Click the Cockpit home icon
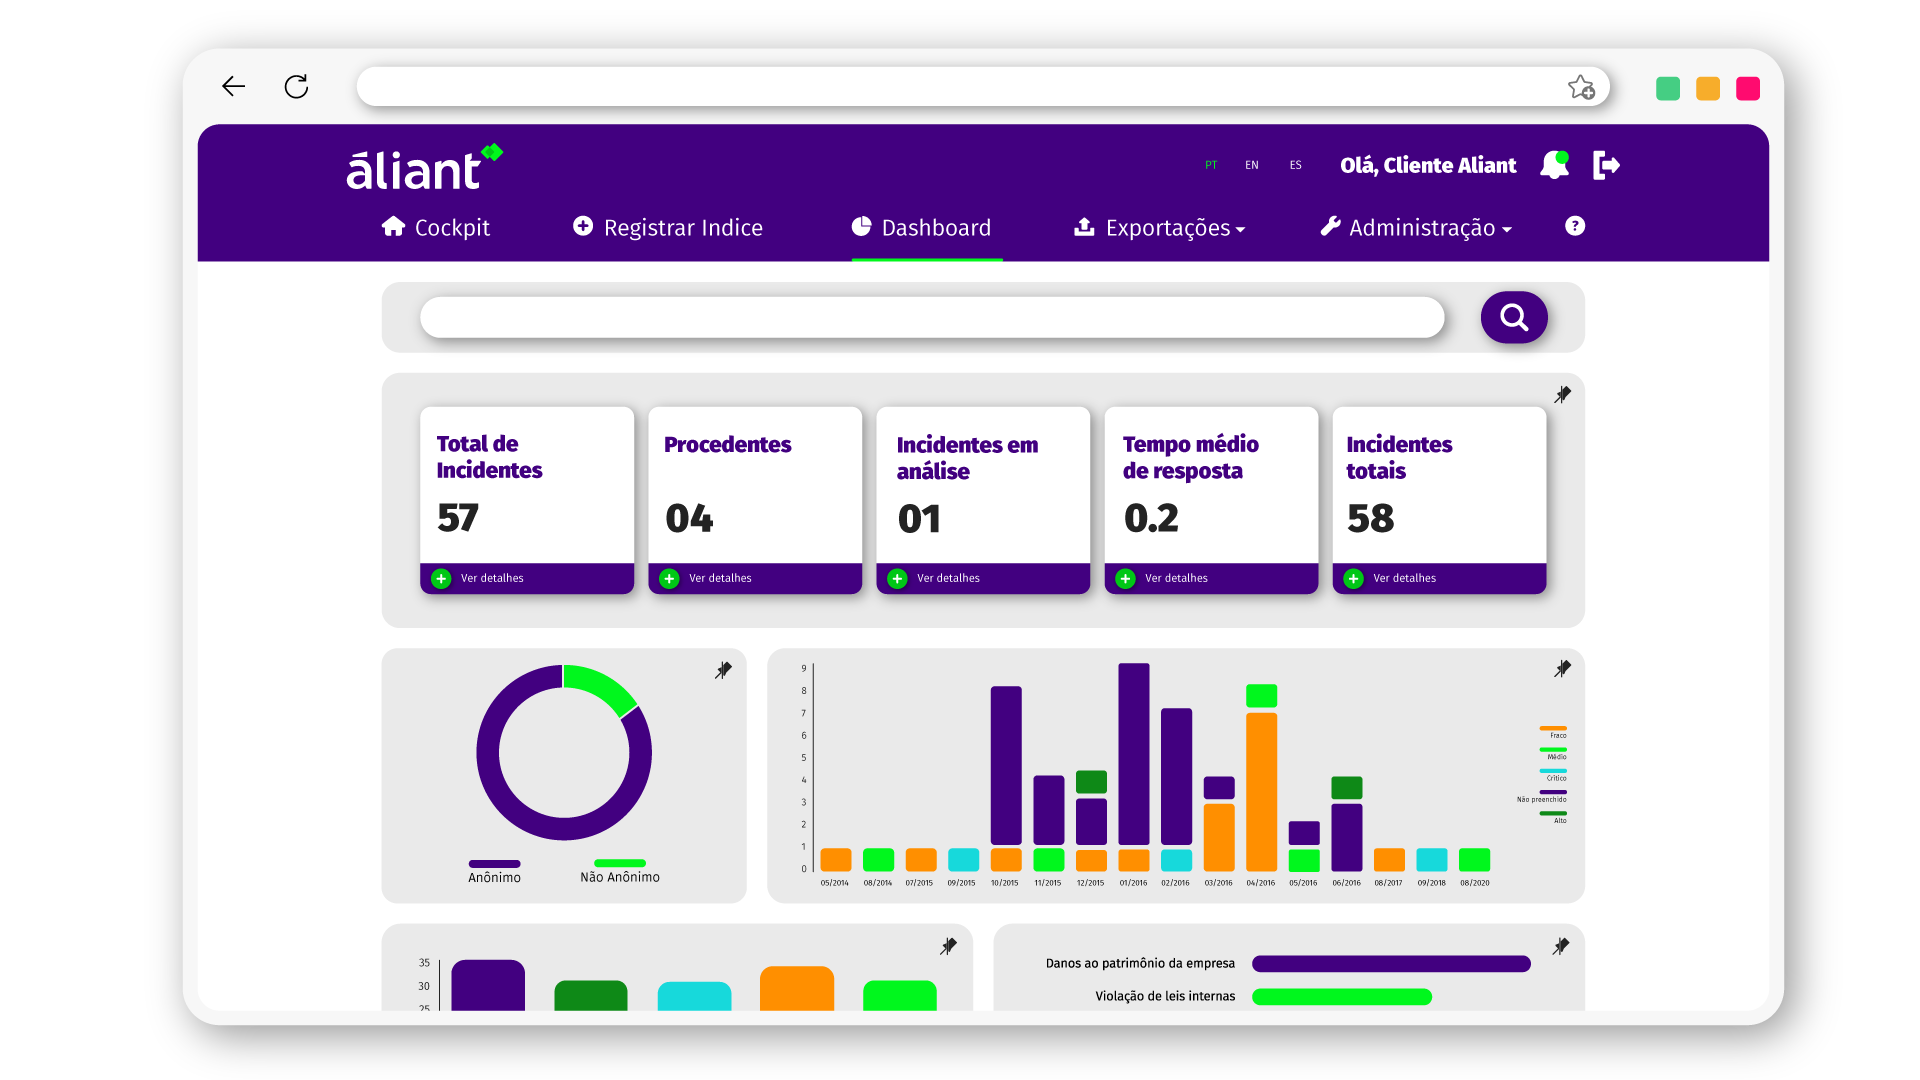Image resolution: width=1920 pixels, height=1080 pixels. click(393, 226)
